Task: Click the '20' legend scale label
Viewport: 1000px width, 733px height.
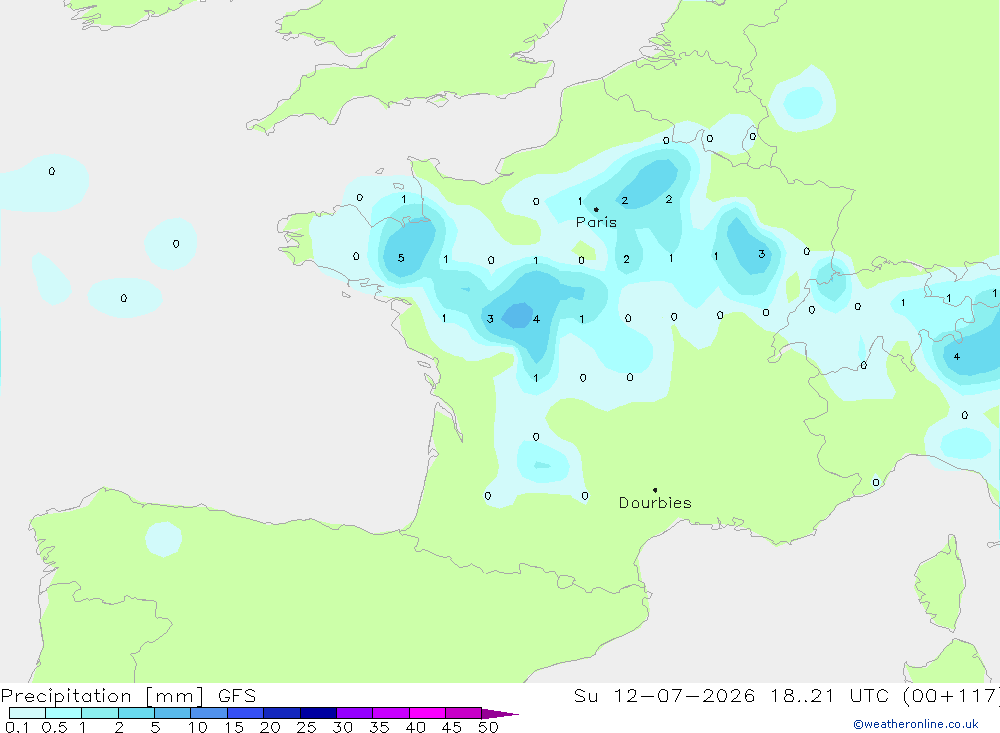Action: point(270,727)
